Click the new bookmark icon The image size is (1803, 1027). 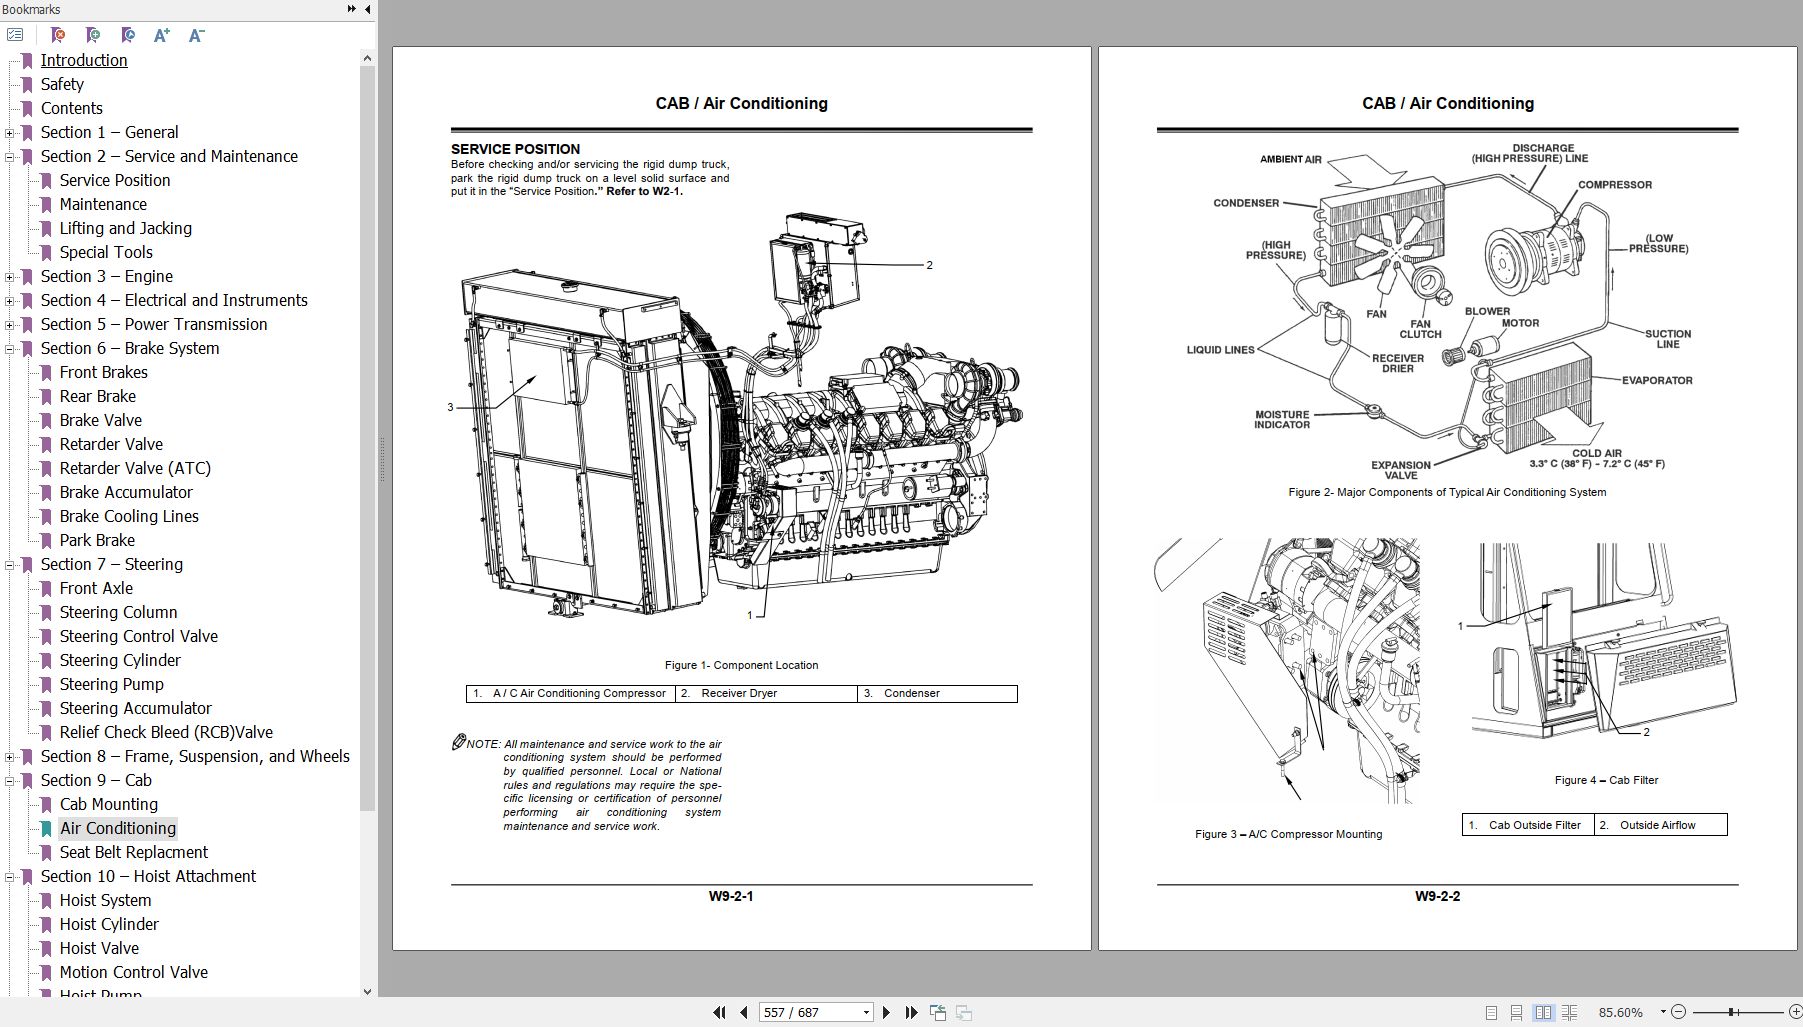click(x=93, y=35)
